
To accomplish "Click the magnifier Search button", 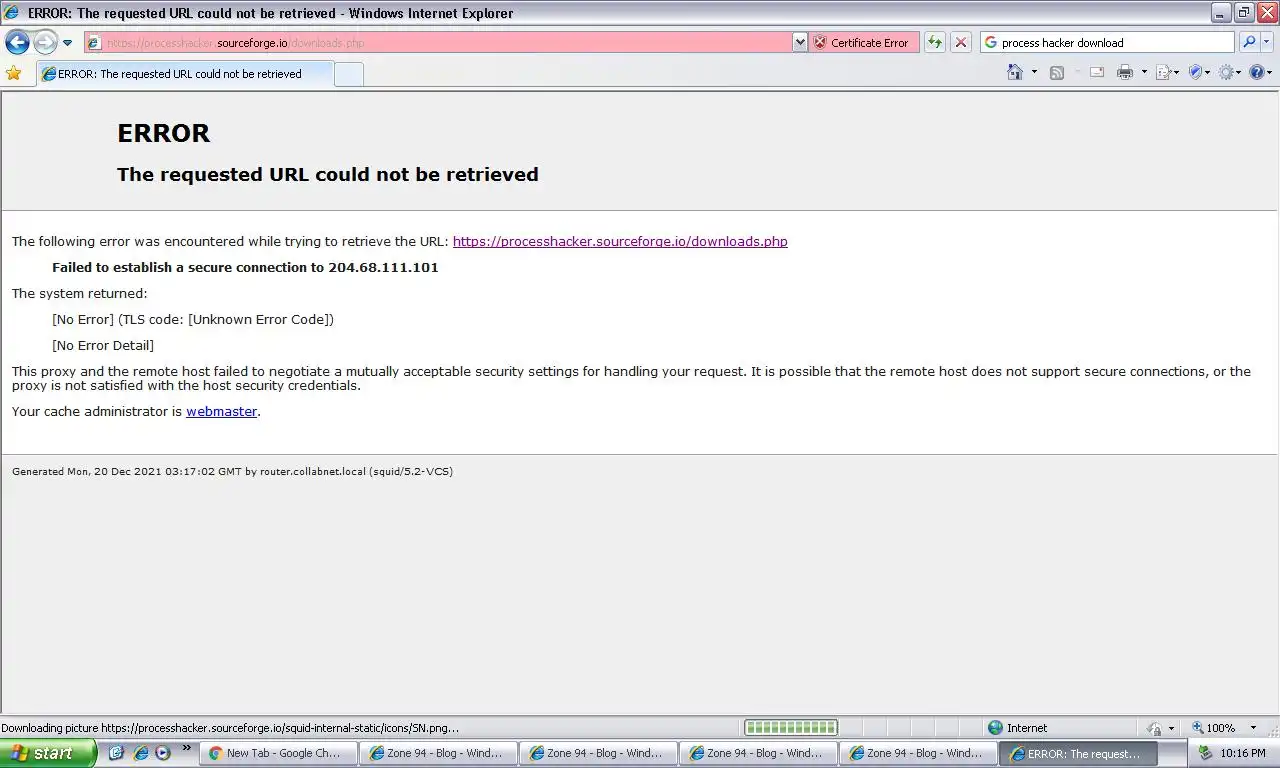I will pyautogui.click(x=1248, y=42).
